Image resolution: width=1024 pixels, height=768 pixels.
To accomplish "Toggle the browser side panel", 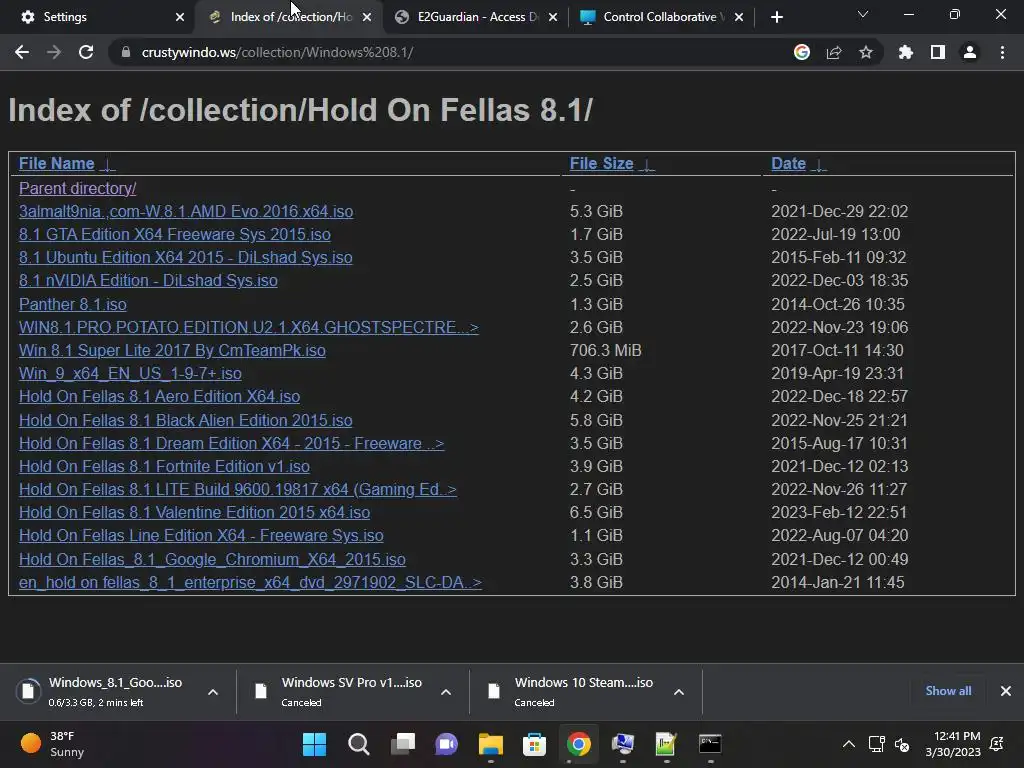I will pyautogui.click(x=938, y=52).
